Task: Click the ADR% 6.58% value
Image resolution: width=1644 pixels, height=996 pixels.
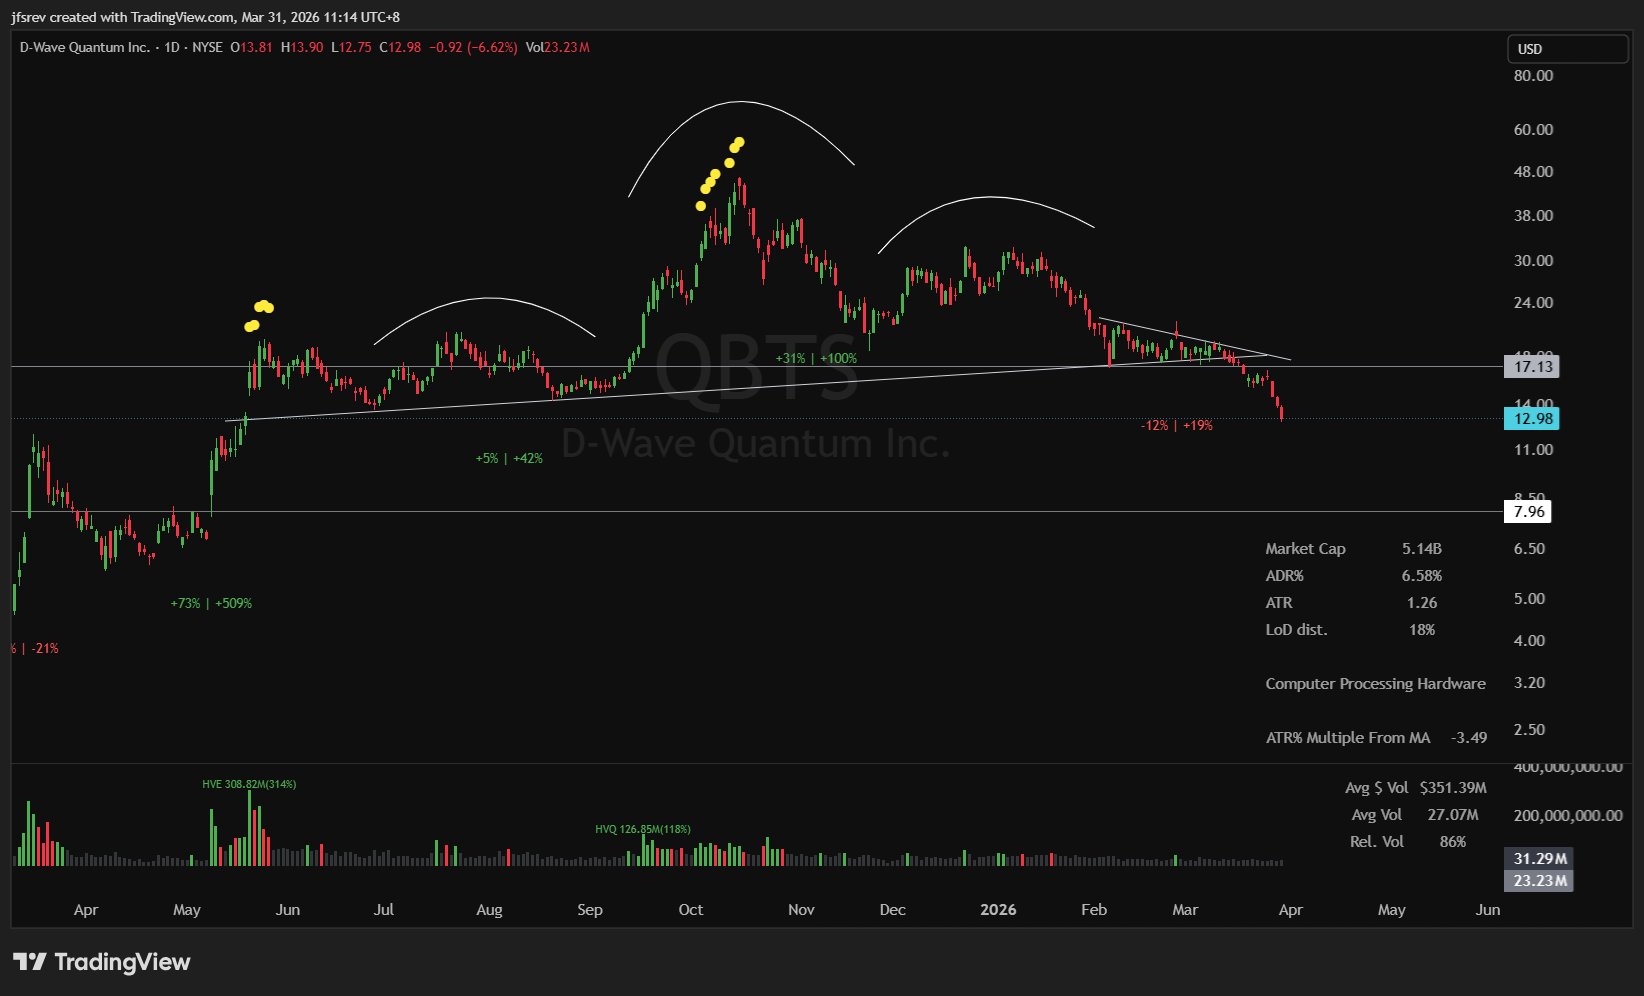Action: point(1421,576)
